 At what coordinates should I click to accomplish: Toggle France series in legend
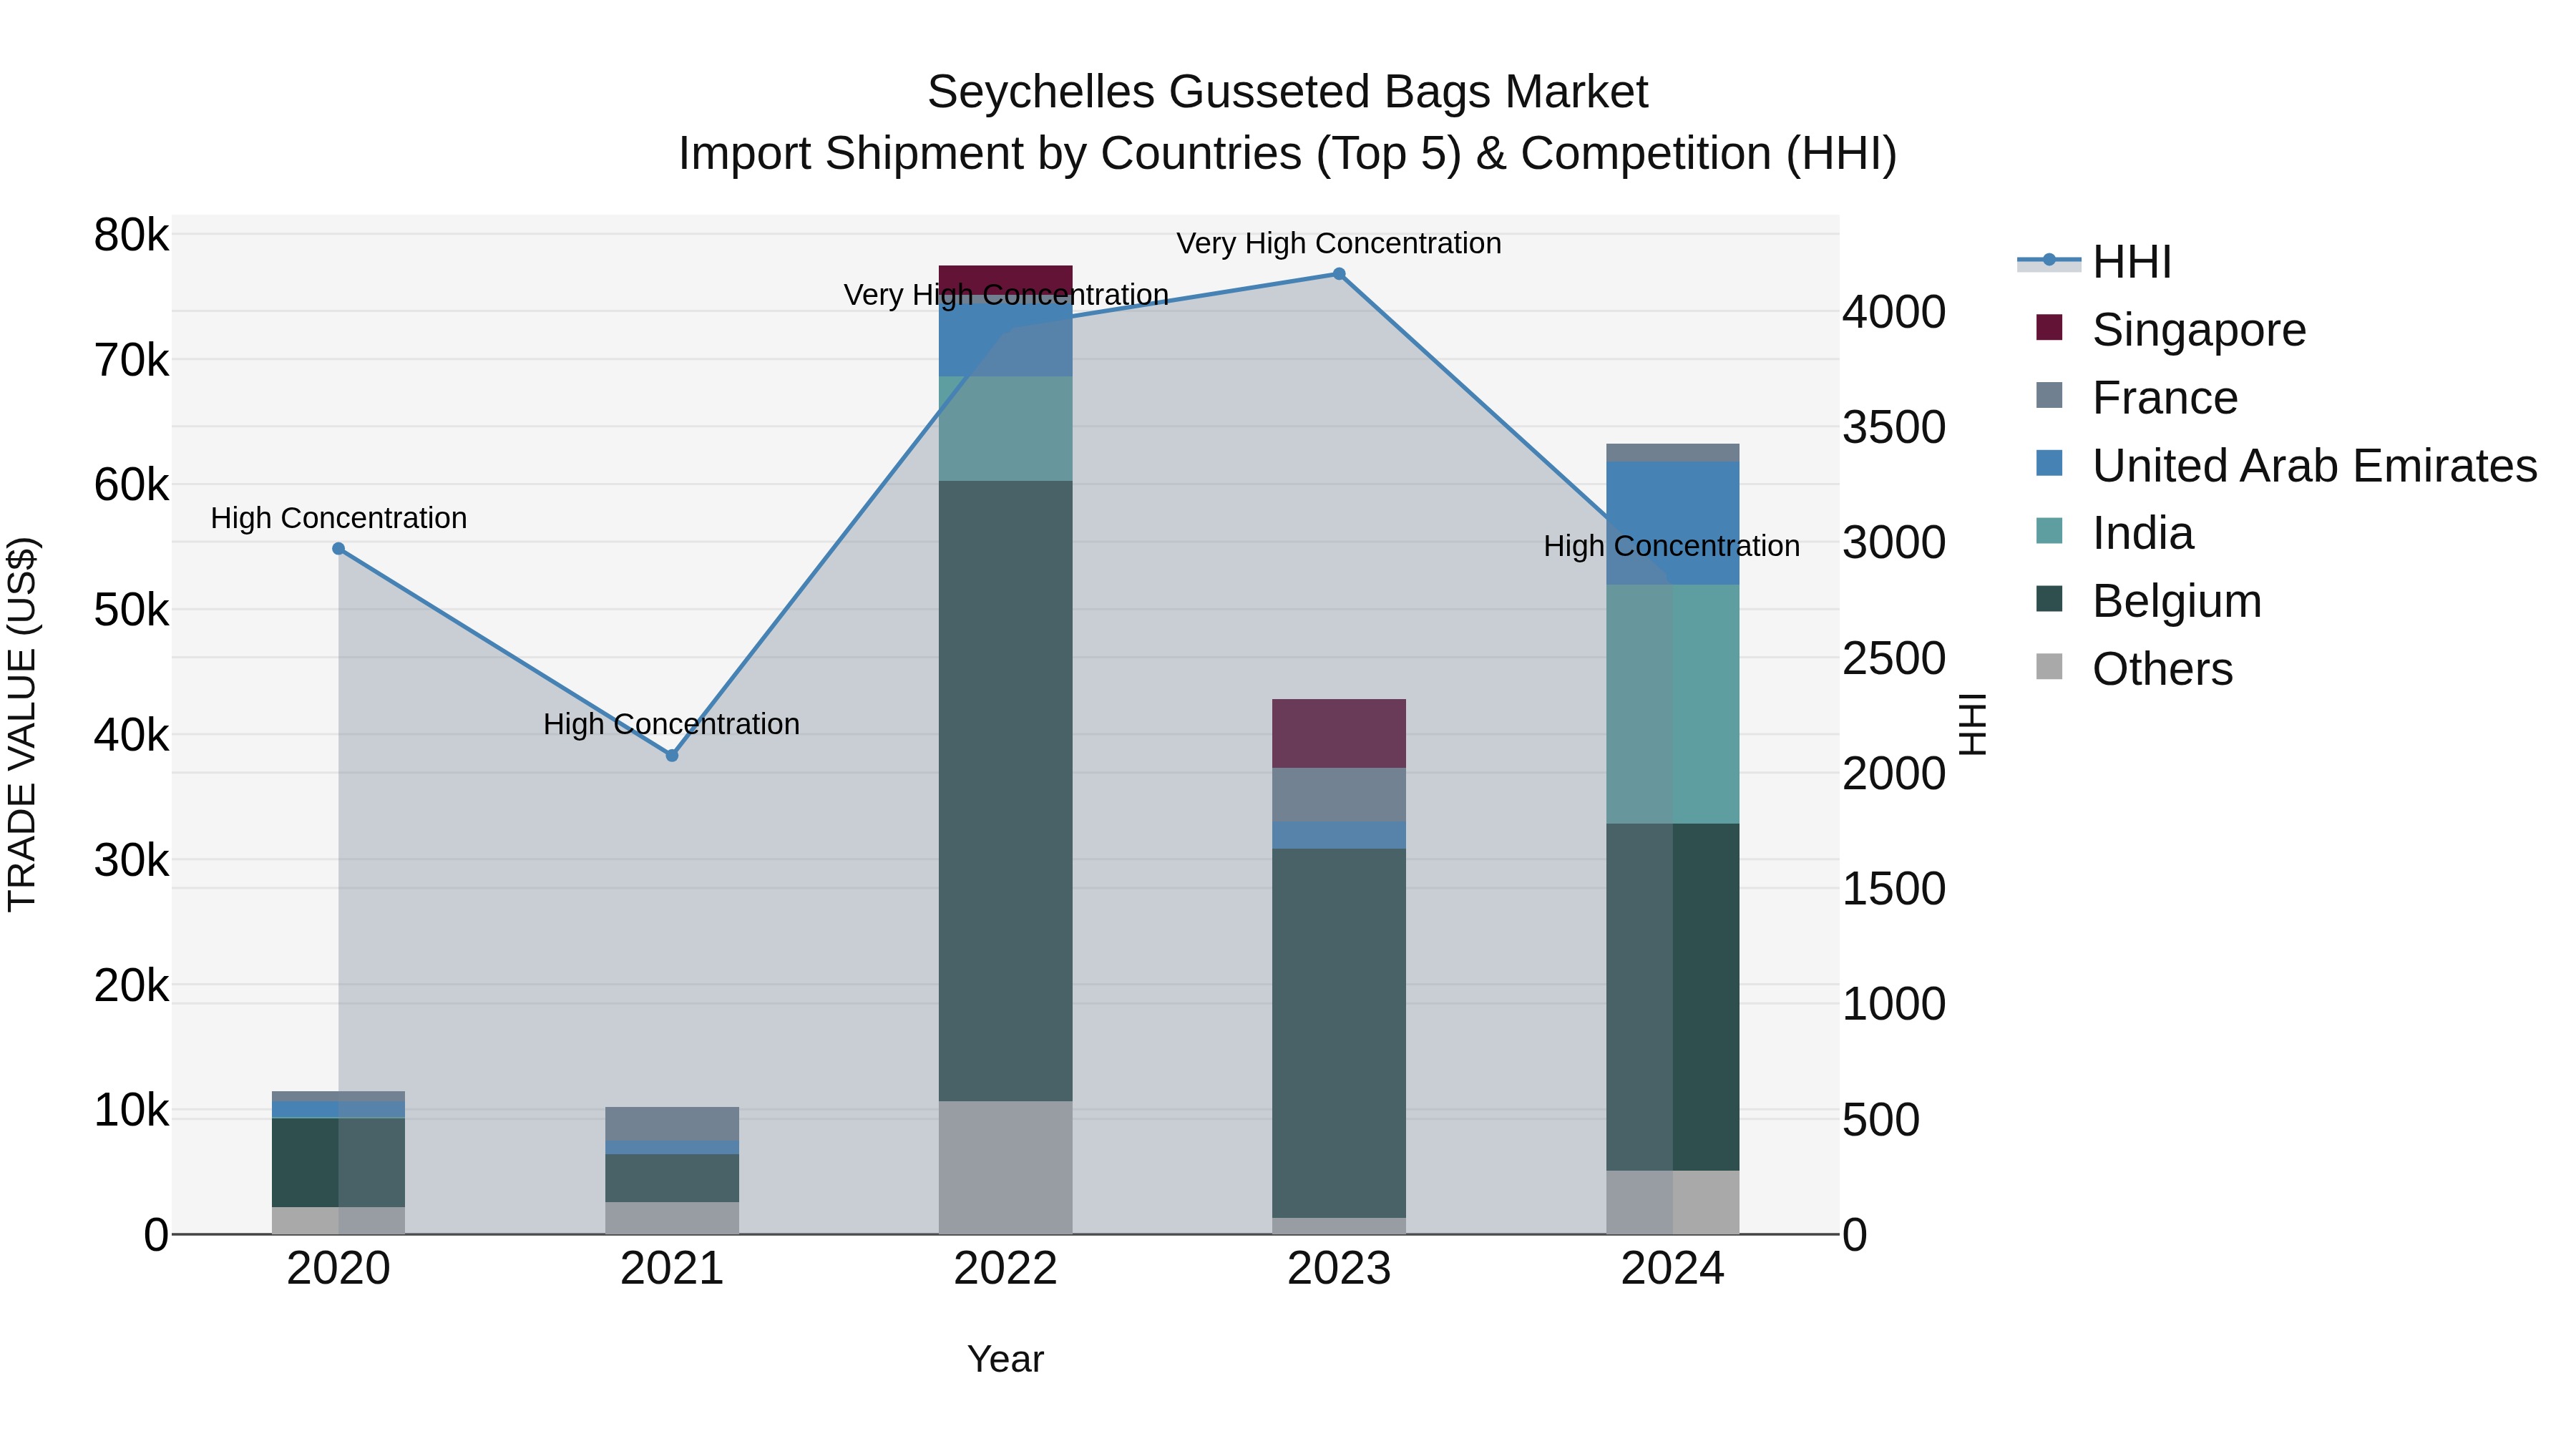coord(2136,398)
